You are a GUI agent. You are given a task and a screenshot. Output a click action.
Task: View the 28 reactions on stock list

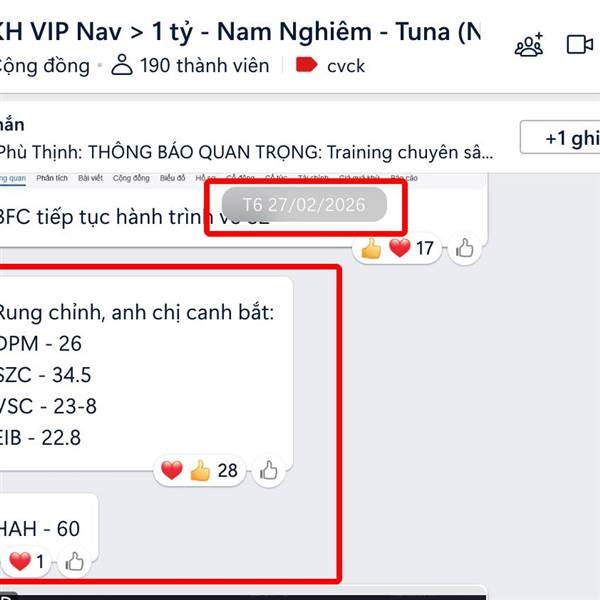pos(199,470)
